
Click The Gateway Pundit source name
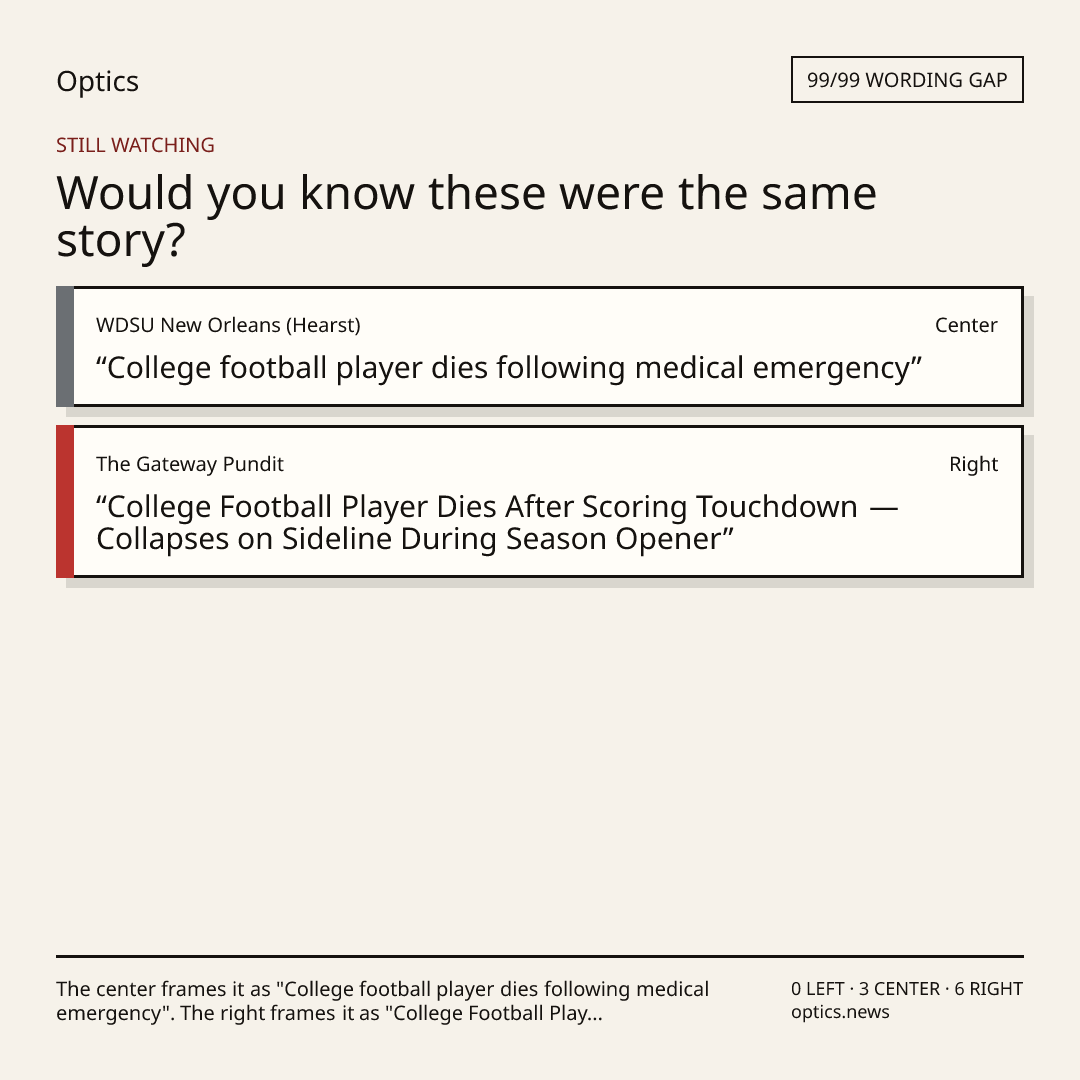[x=189, y=464]
